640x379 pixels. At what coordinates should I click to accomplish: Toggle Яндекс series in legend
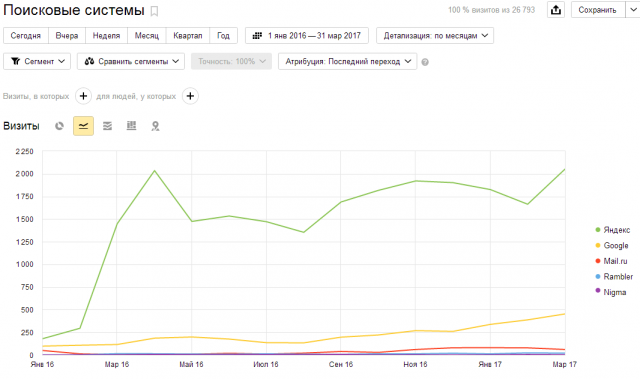[613, 230]
